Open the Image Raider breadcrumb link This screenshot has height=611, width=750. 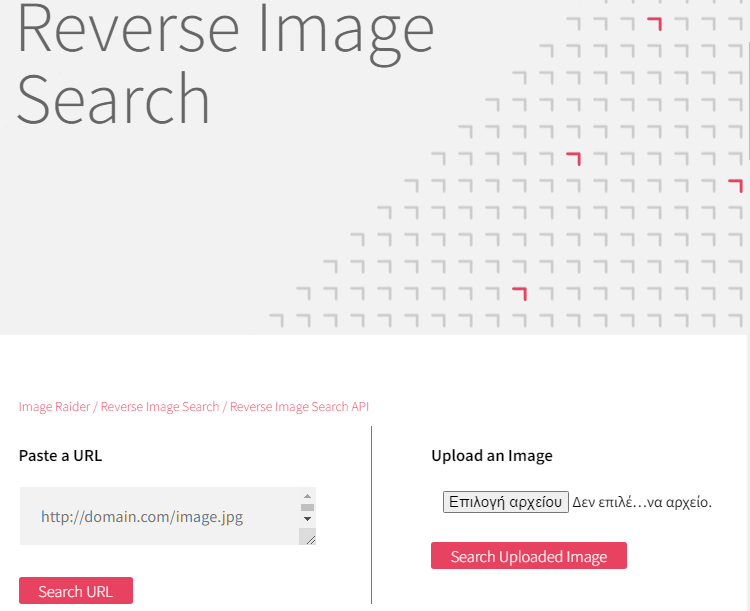(x=54, y=407)
